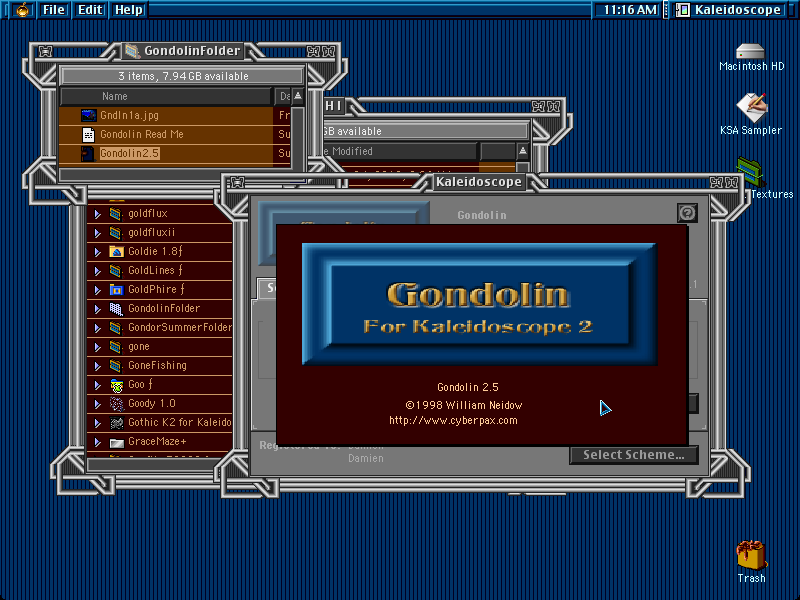
Task: Toggle sort order in the GondolinFolder window
Action: (x=298, y=96)
